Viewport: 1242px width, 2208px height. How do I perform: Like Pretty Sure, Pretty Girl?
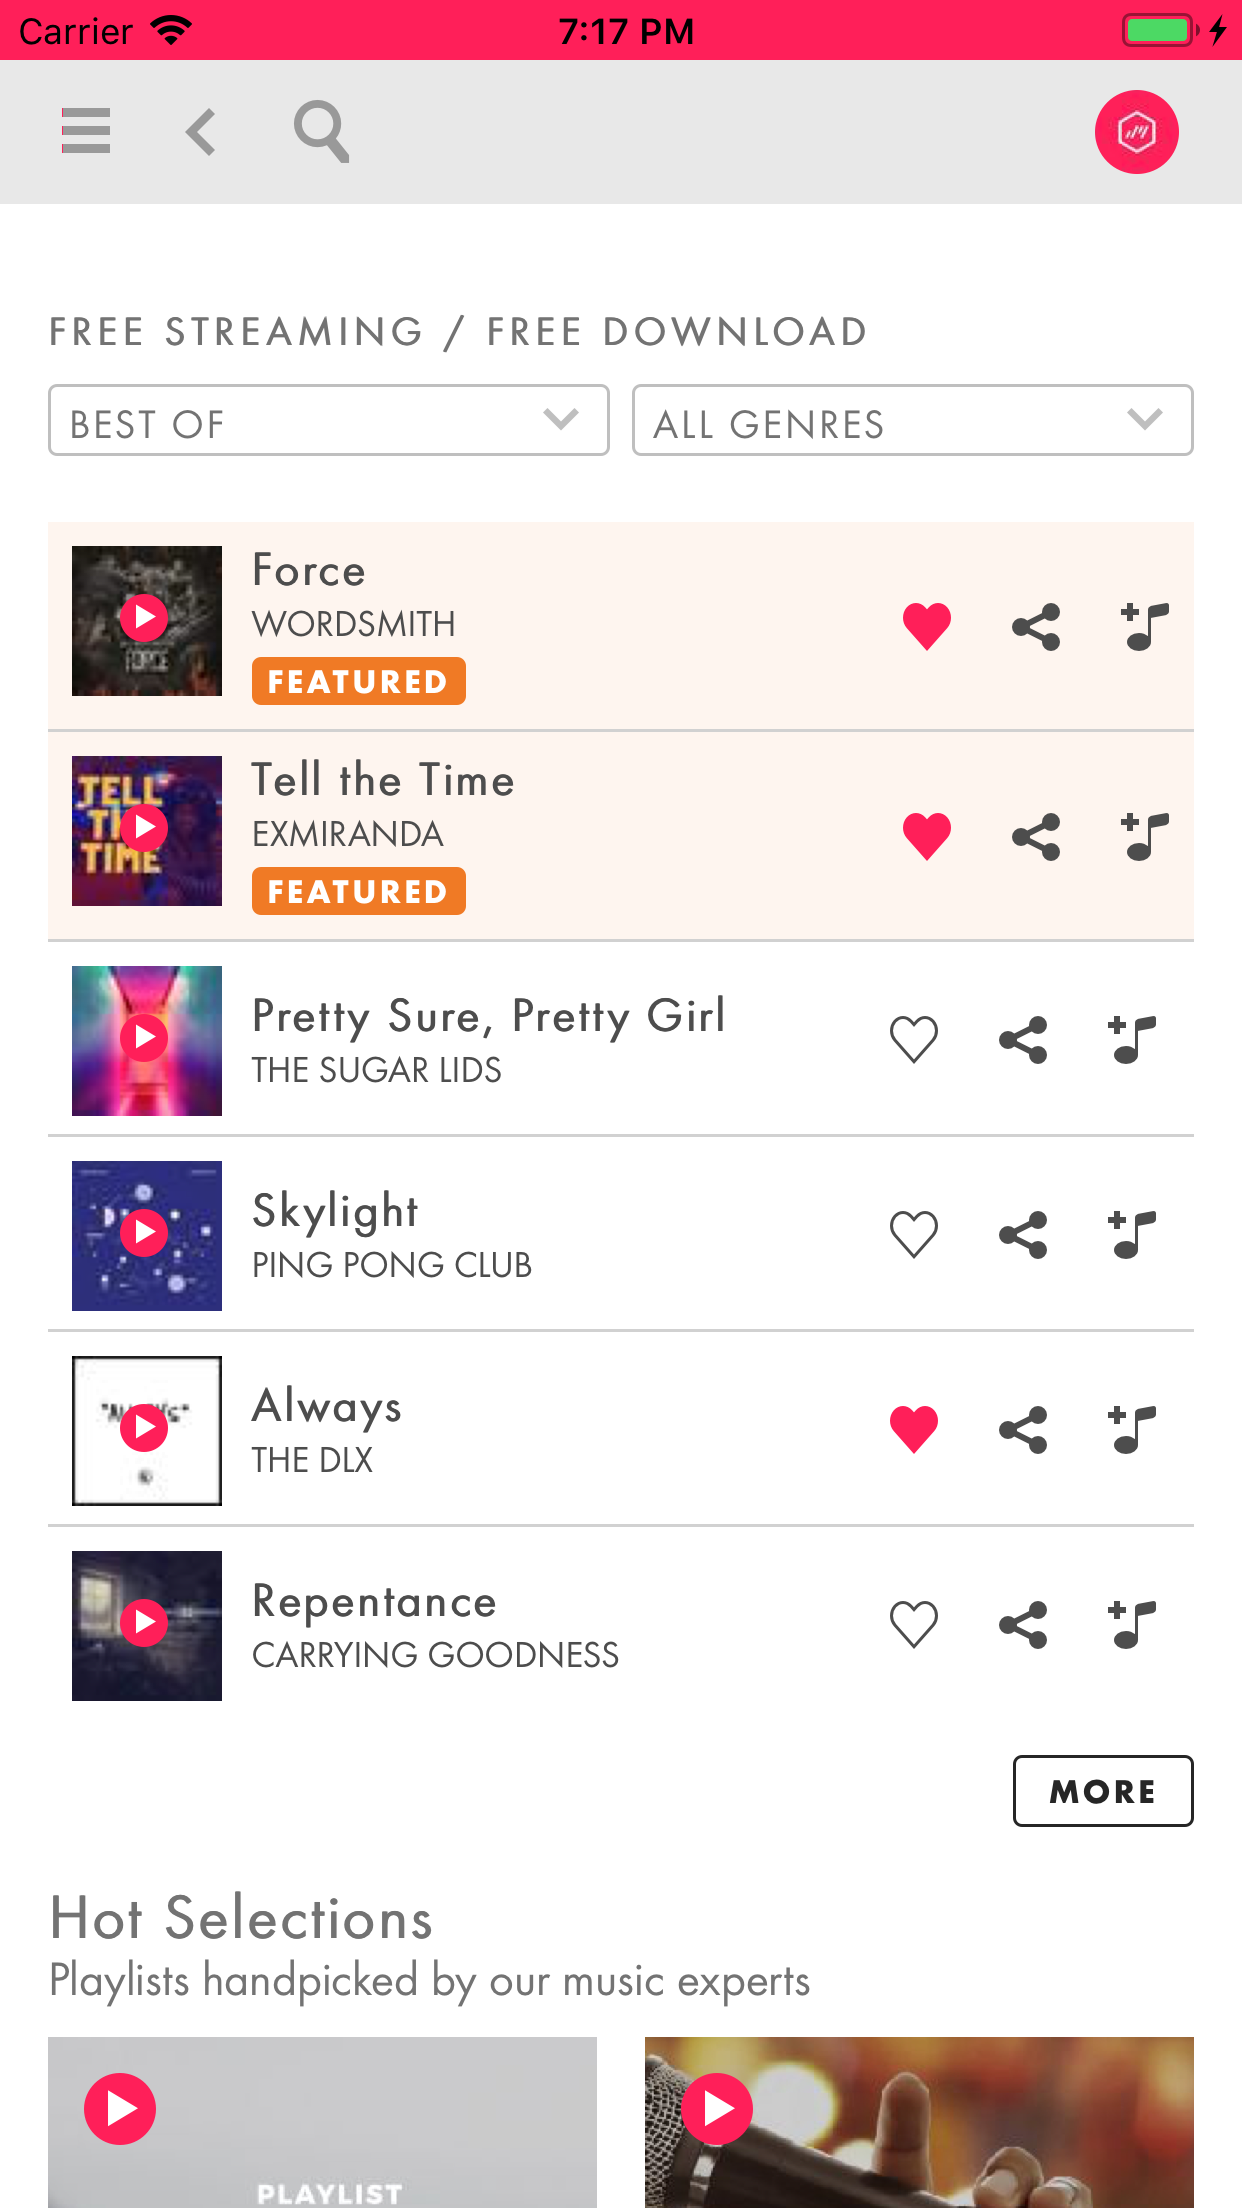click(914, 1040)
